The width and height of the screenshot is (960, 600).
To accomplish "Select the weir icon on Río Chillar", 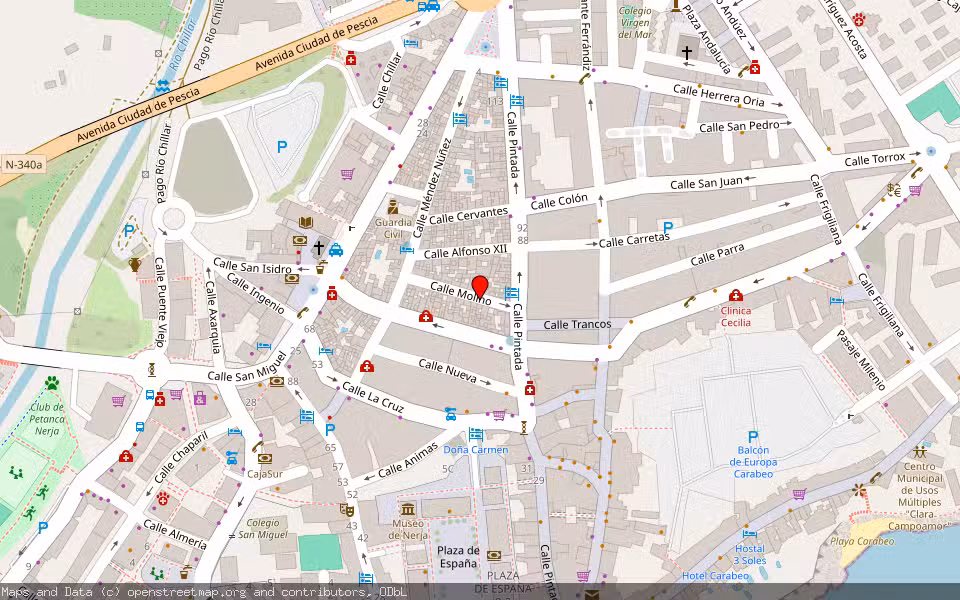I will [162, 86].
